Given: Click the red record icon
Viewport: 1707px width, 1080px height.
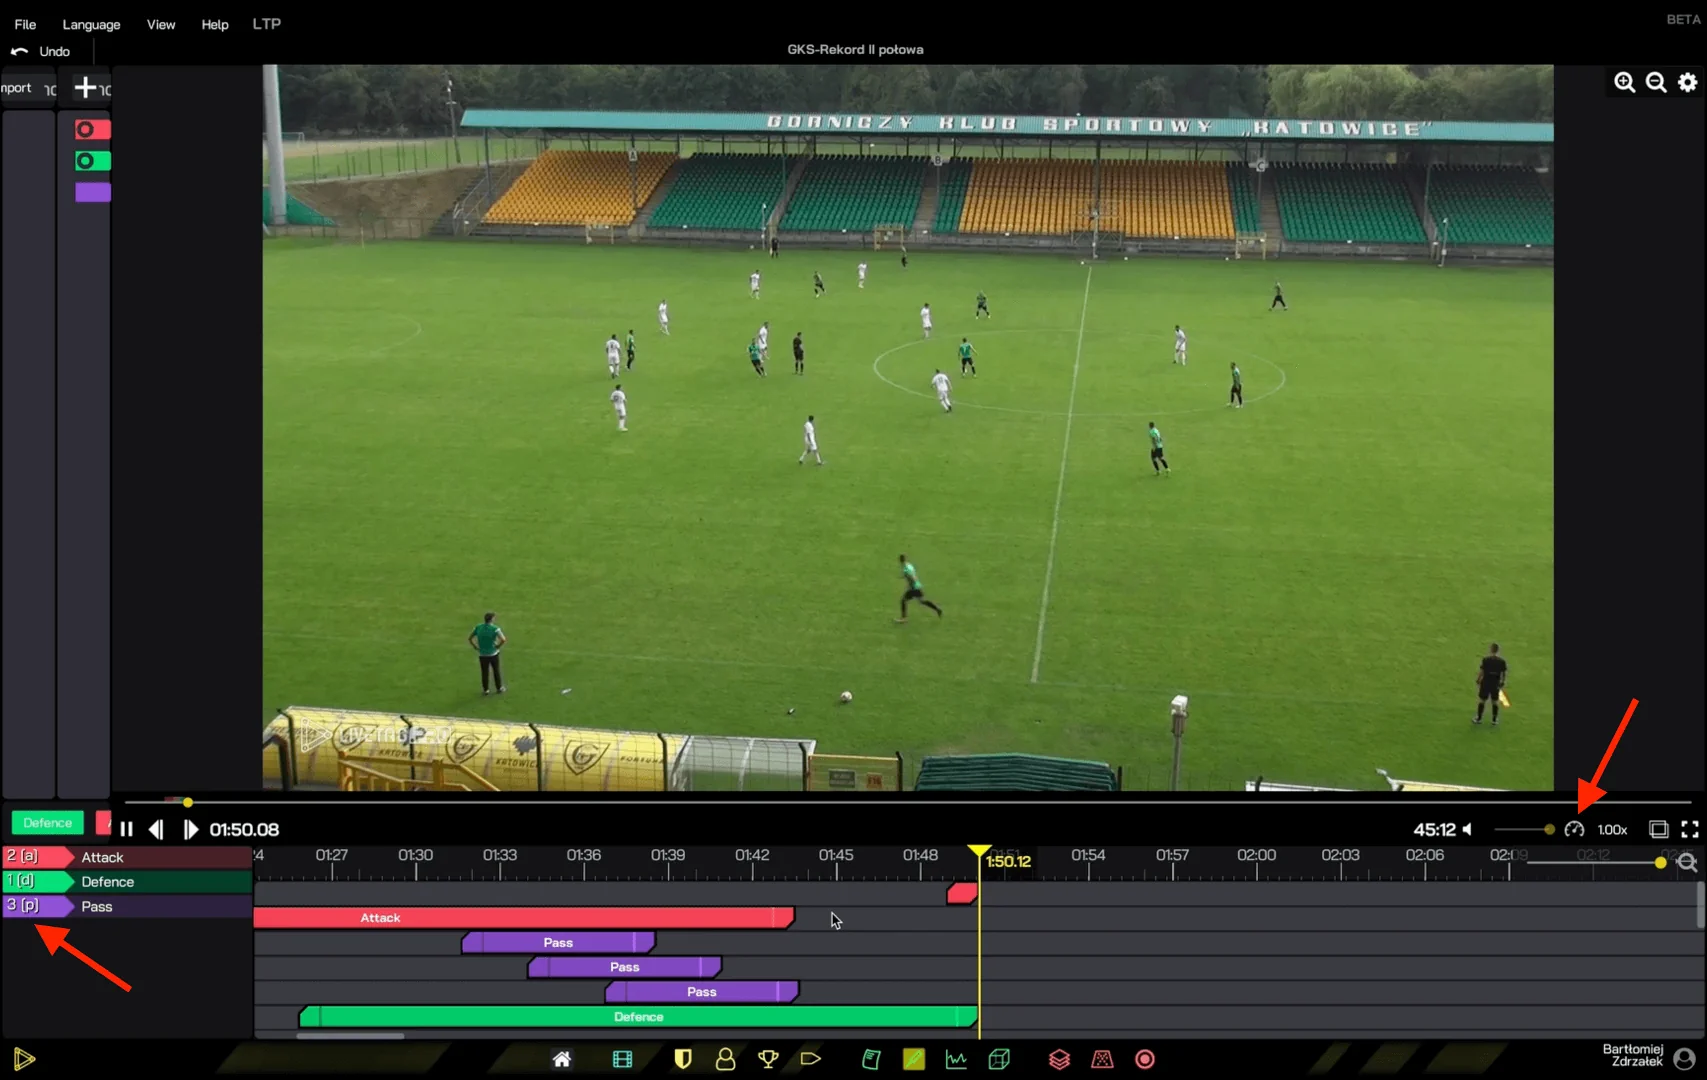Looking at the screenshot, I should point(1144,1059).
